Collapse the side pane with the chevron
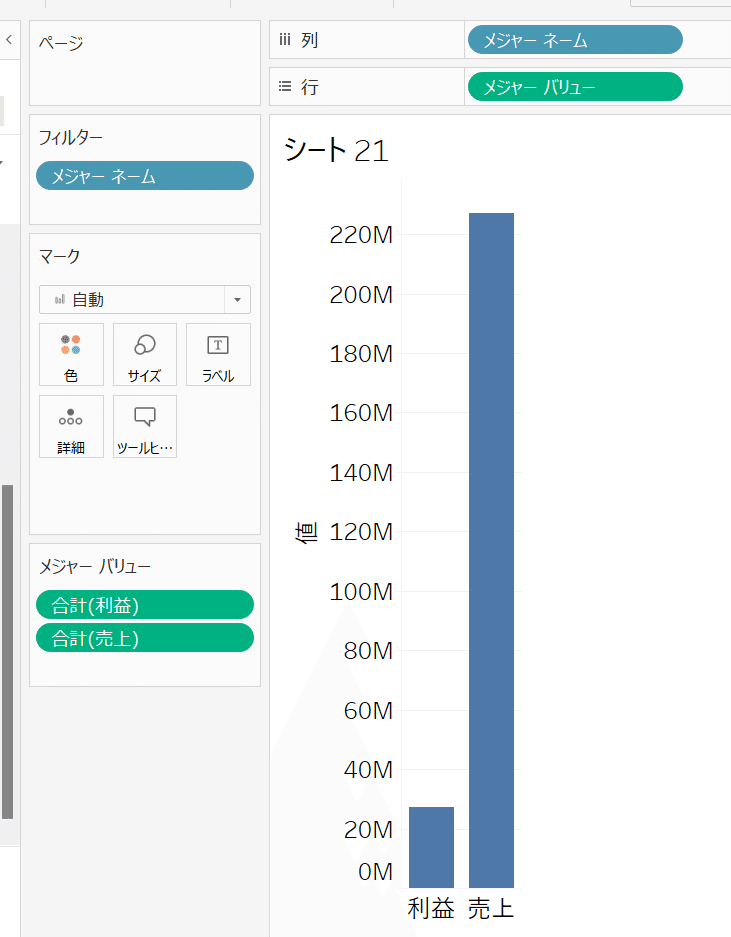 point(9,40)
